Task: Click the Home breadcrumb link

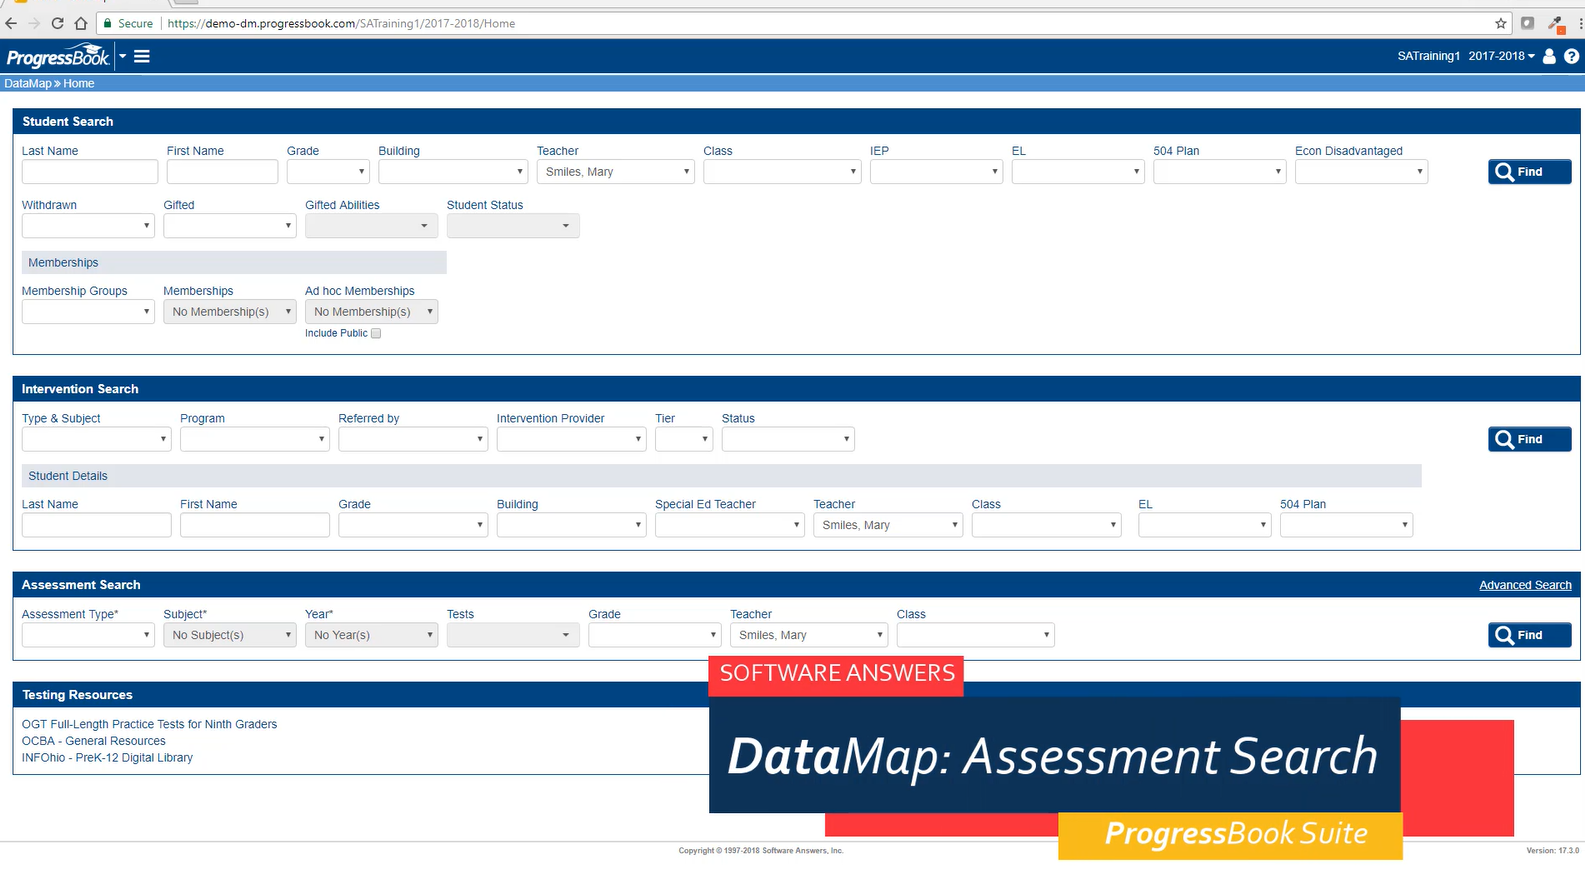Action: click(x=79, y=84)
